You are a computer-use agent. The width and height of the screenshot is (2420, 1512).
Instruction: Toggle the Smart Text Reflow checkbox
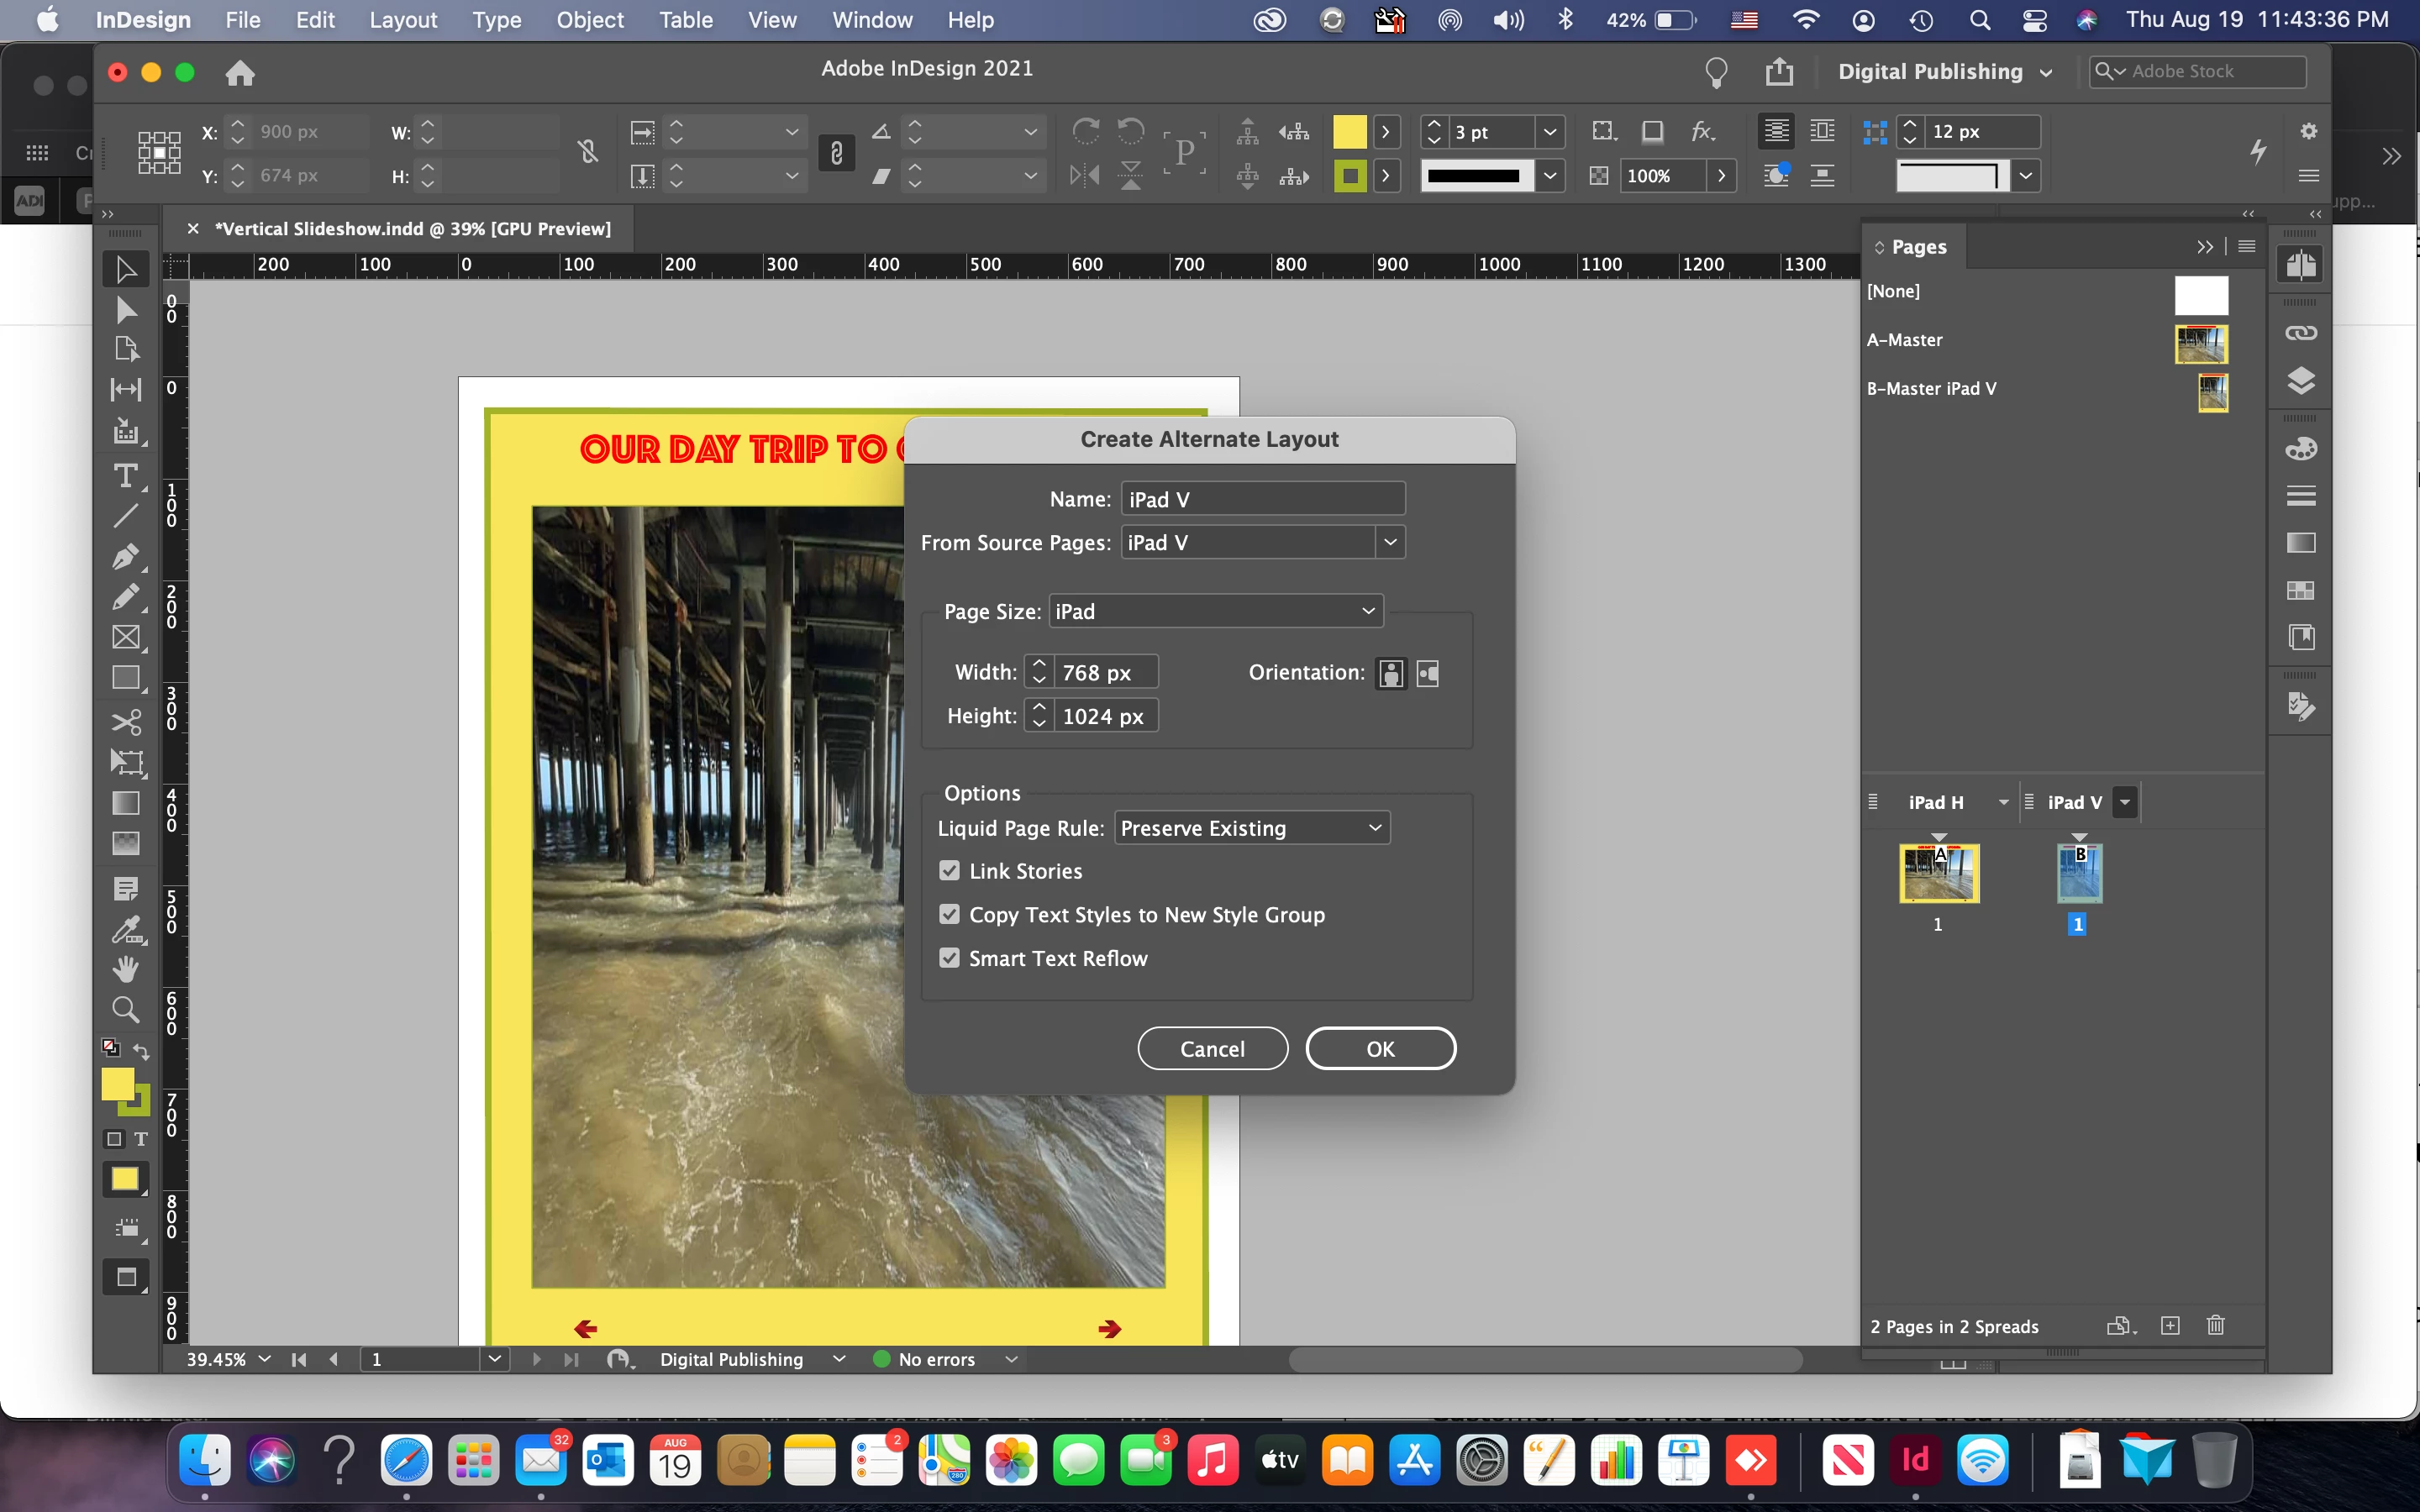click(x=950, y=958)
